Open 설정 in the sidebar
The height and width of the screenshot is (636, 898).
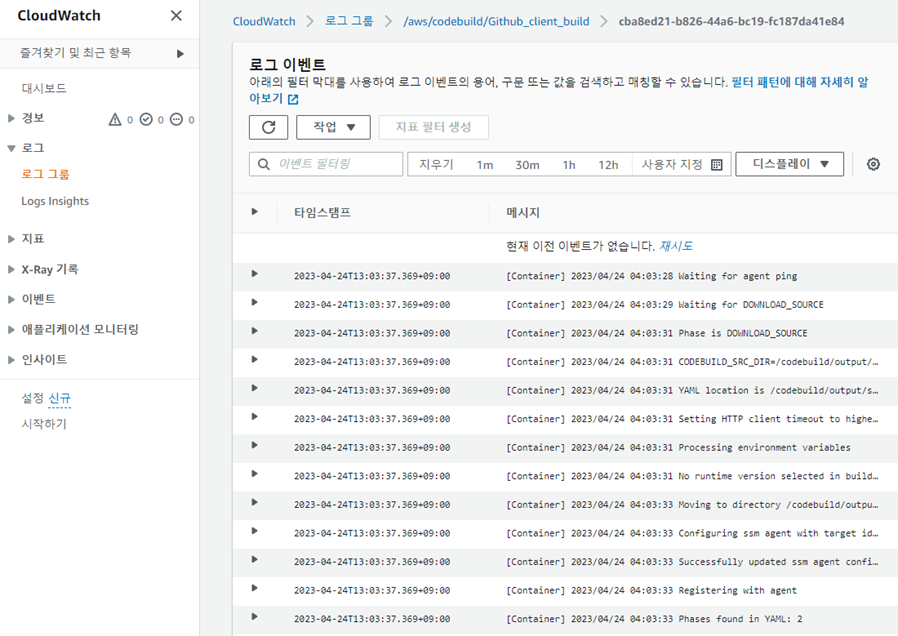[x=33, y=398]
